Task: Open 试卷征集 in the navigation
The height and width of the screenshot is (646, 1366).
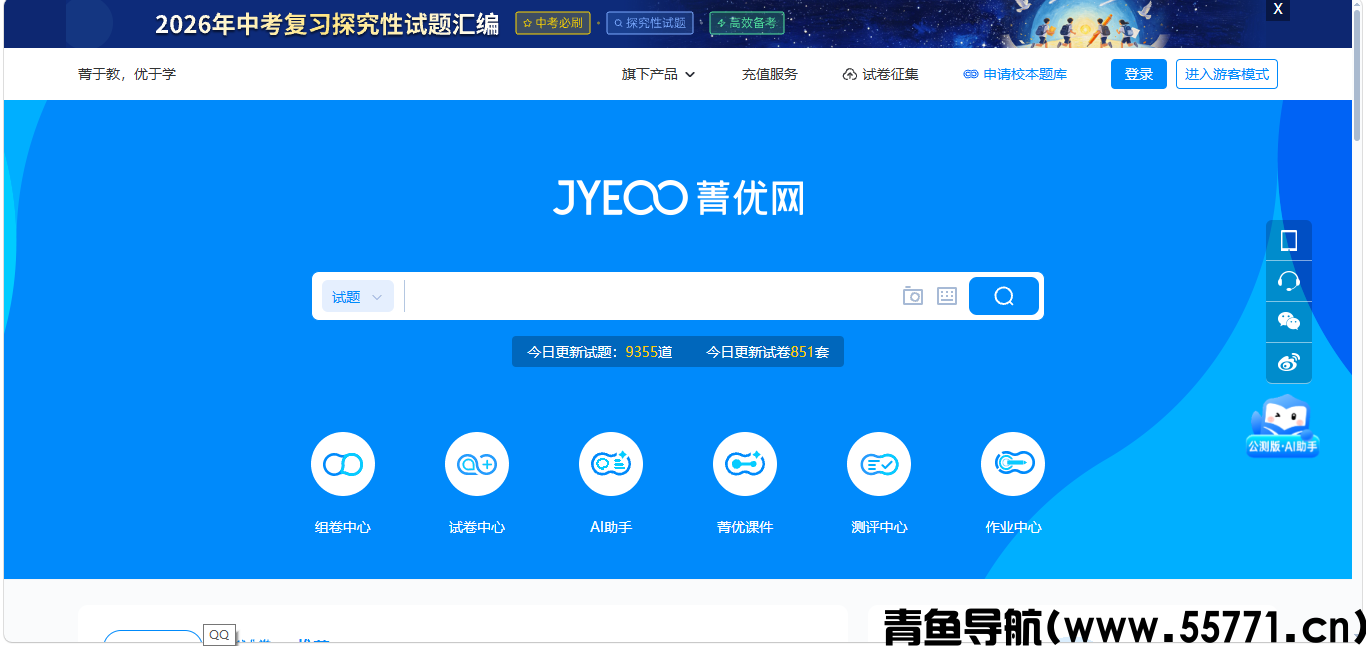Action: (881, 74)
